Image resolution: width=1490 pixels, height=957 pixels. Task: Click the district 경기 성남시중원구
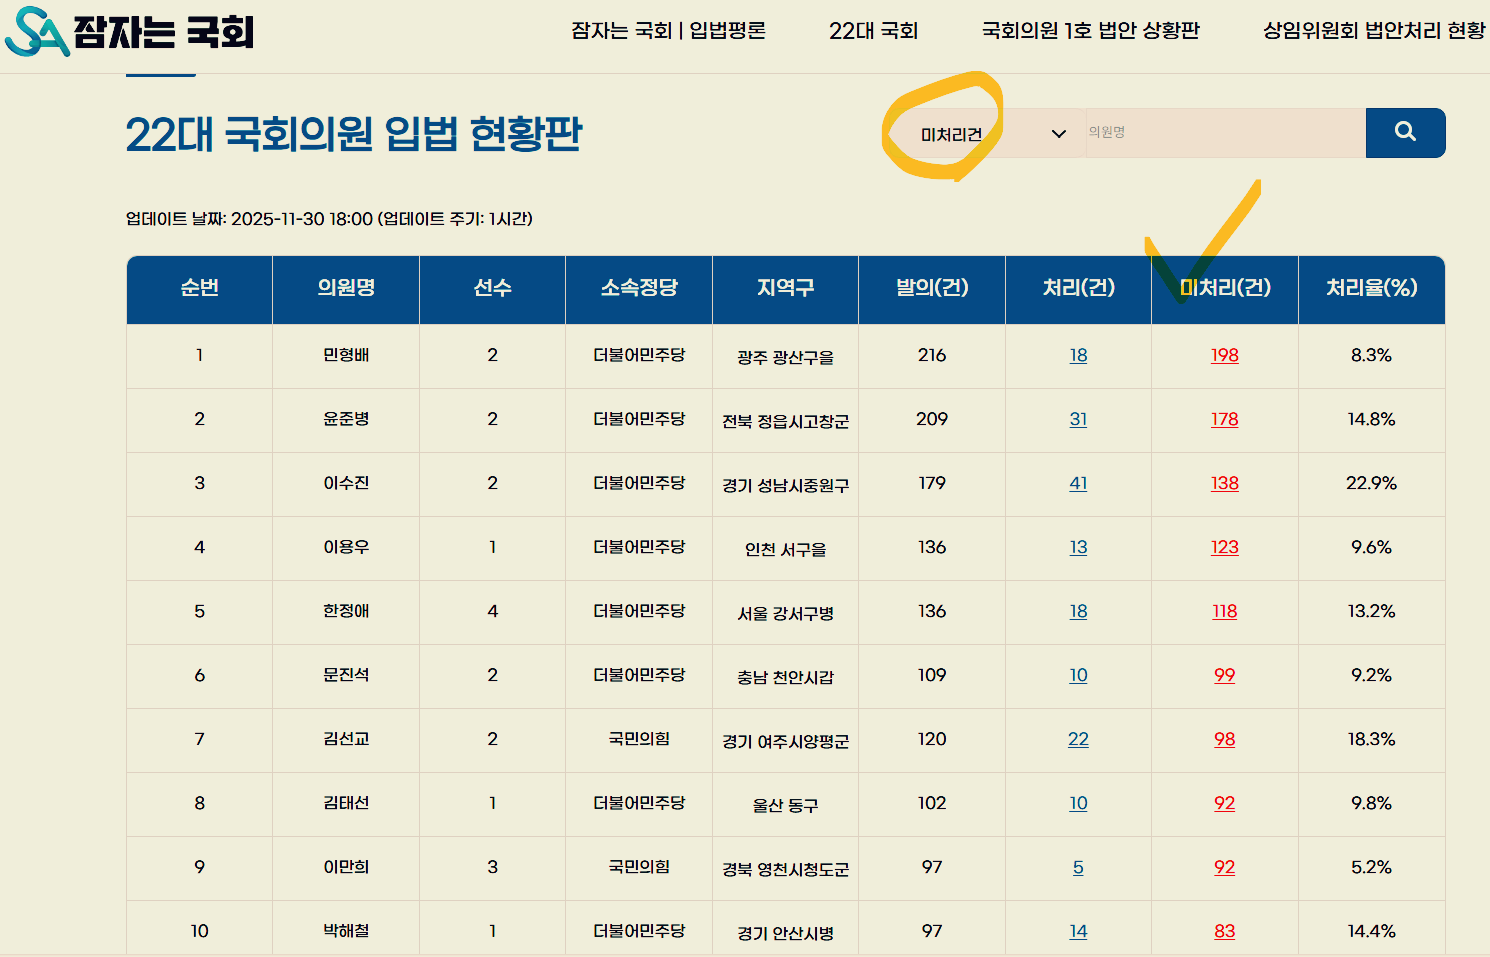pos(785,485)
